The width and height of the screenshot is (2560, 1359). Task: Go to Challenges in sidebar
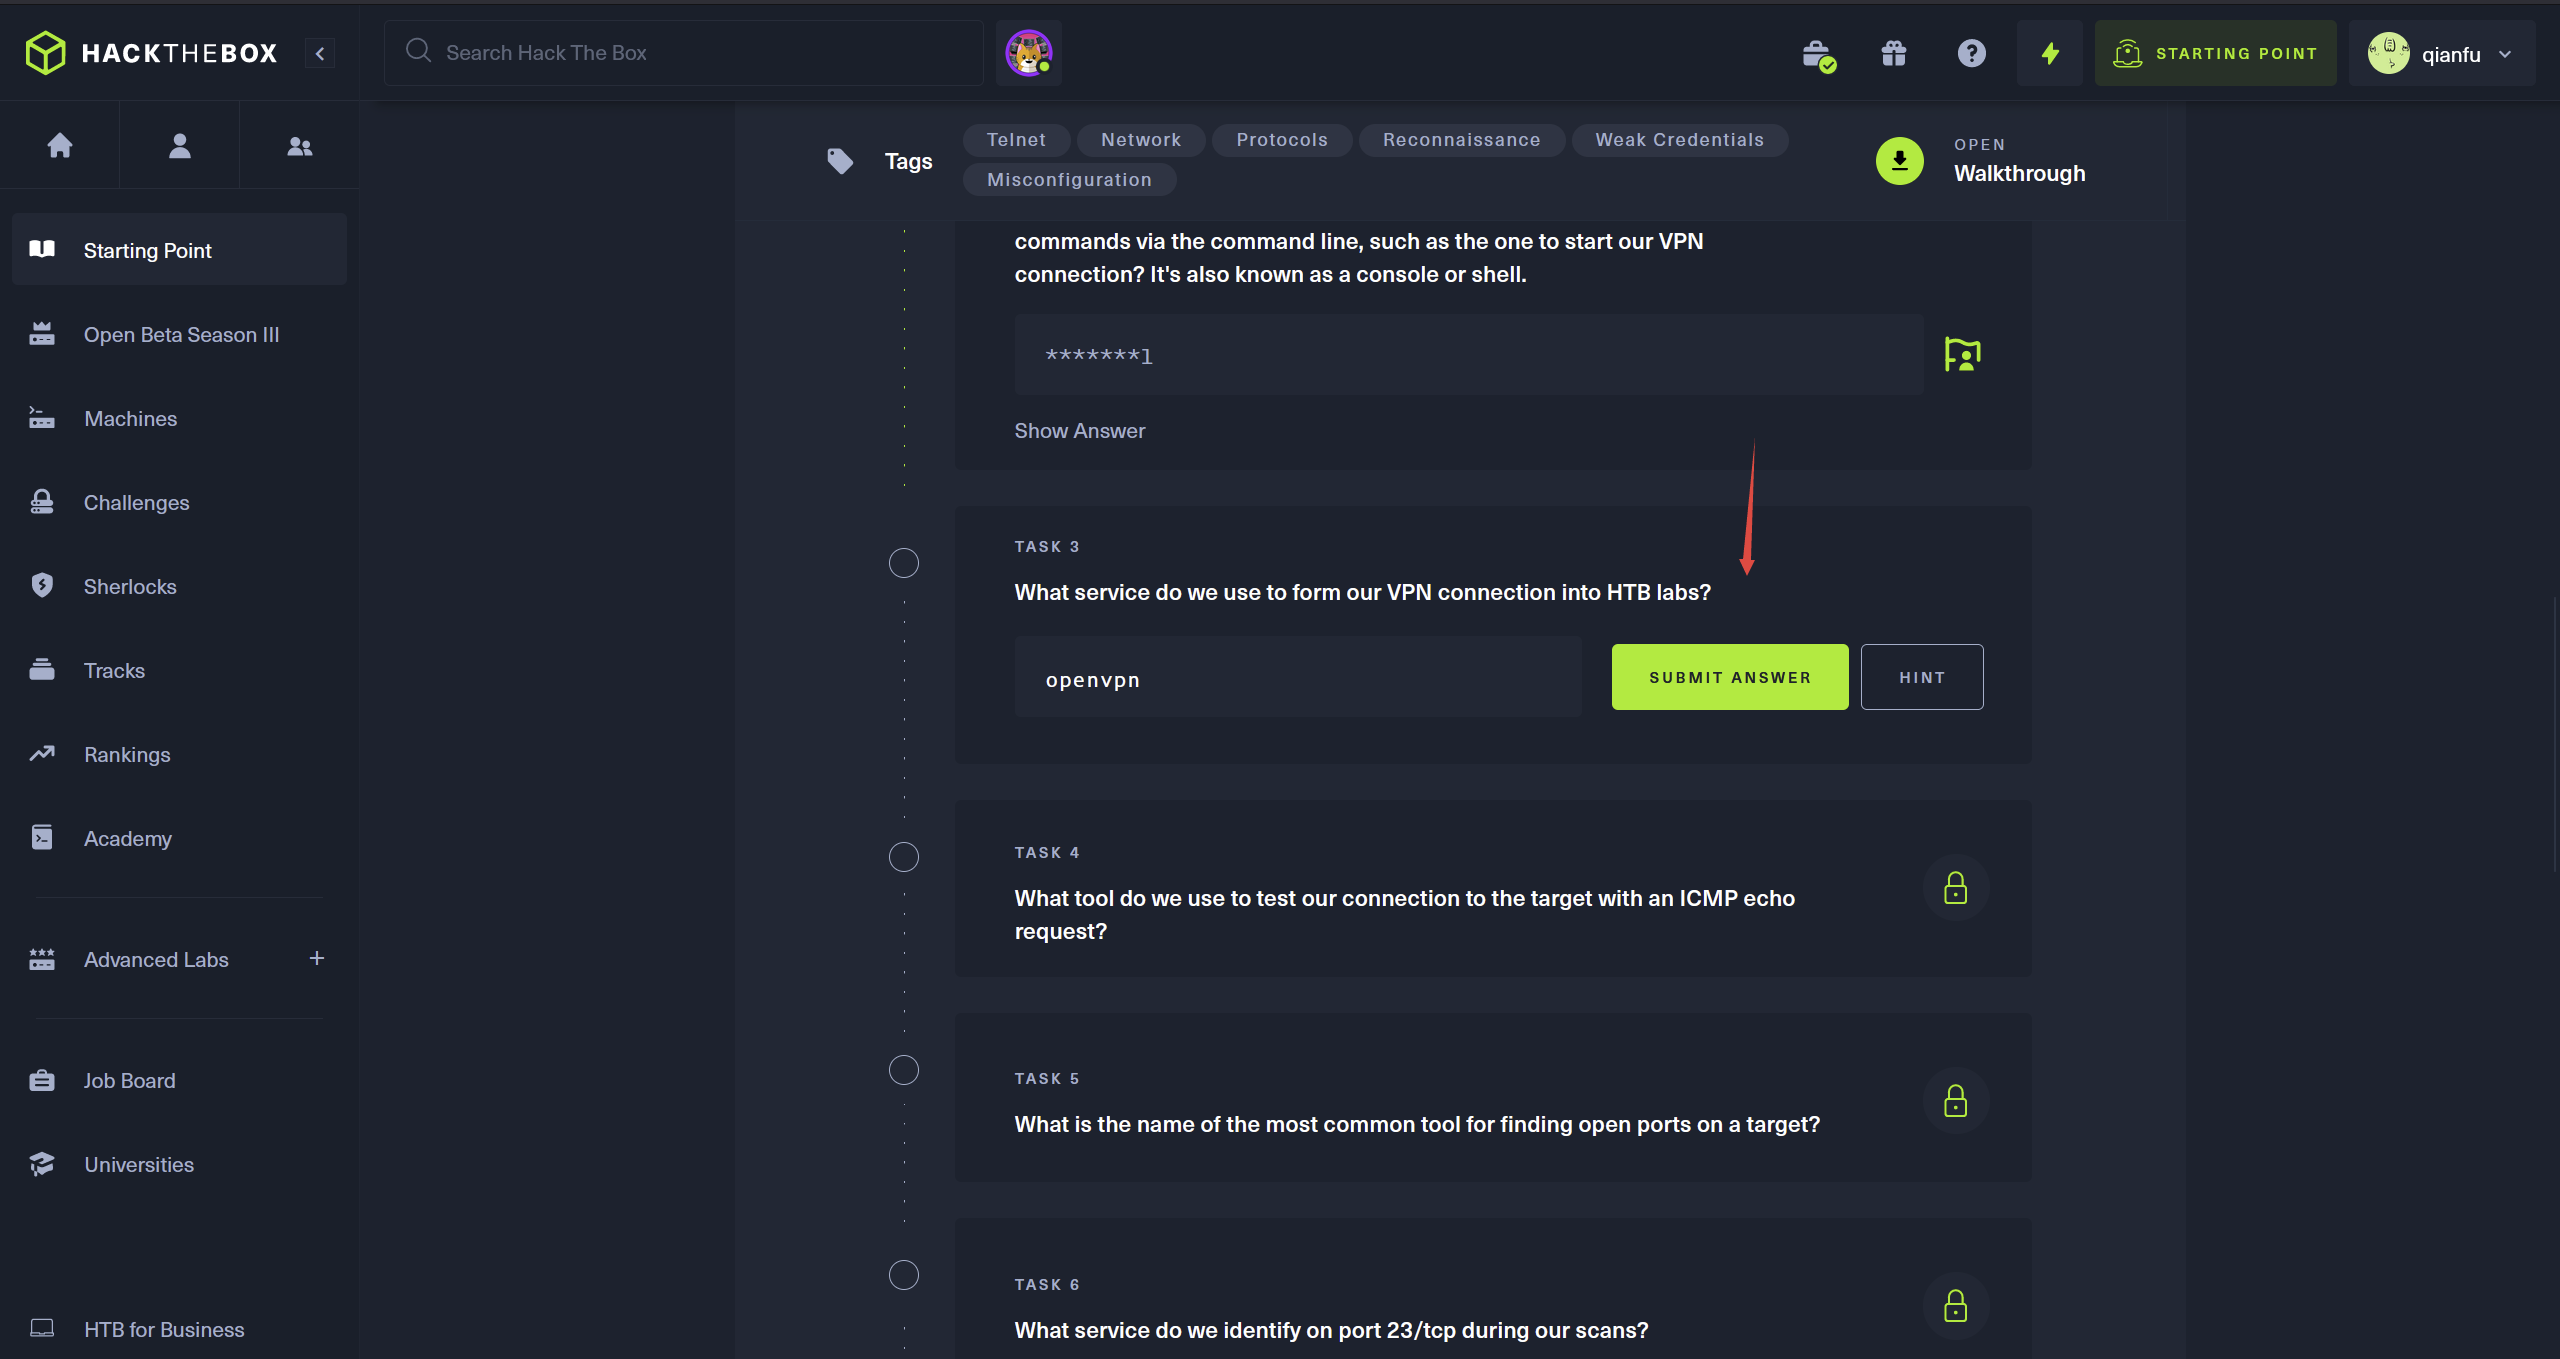[136, 503]
